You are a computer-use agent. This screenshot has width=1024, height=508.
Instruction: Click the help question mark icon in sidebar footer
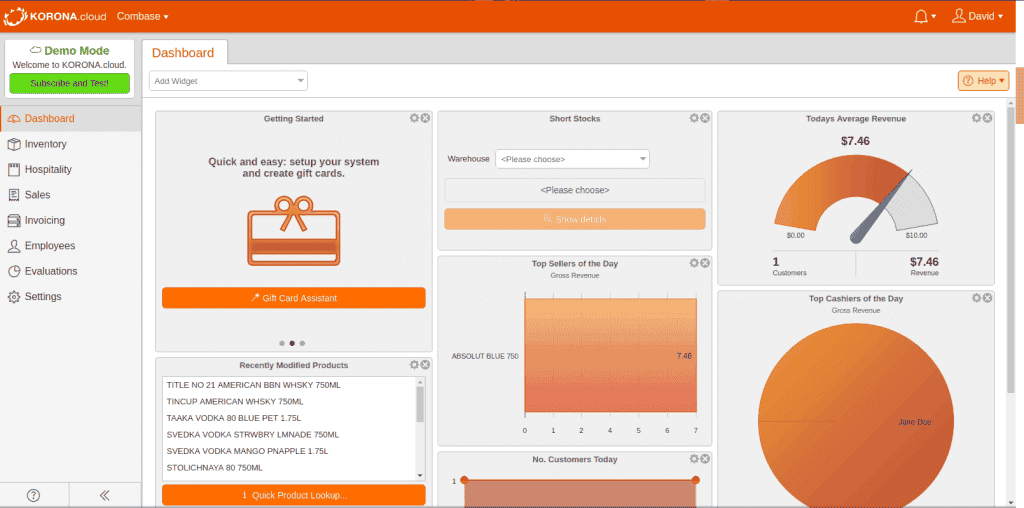(x=33, y=495)
